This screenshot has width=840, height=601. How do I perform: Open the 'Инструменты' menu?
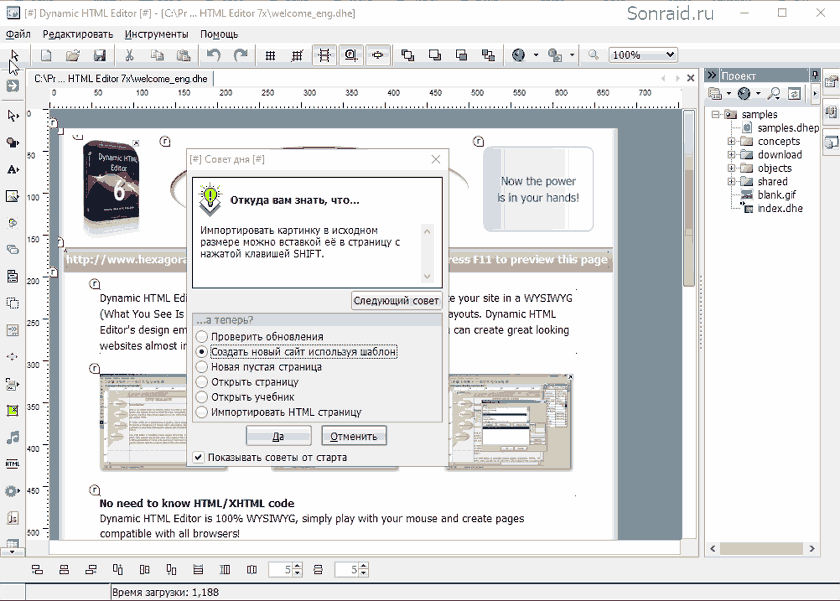[x=156, y=34]
